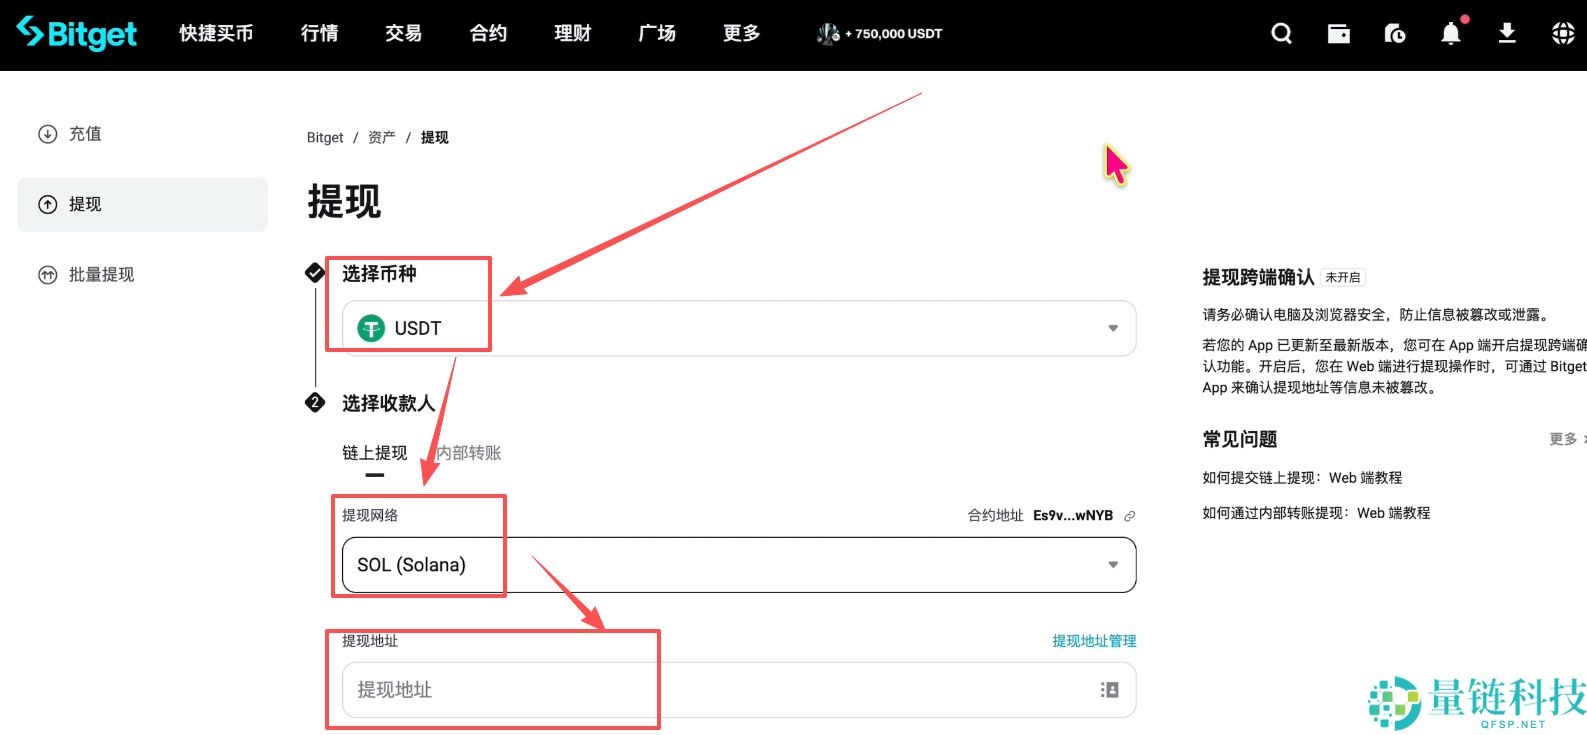
Task: Open the SOL (Solana) network dropdown
Action: click(x=739, y=565)
